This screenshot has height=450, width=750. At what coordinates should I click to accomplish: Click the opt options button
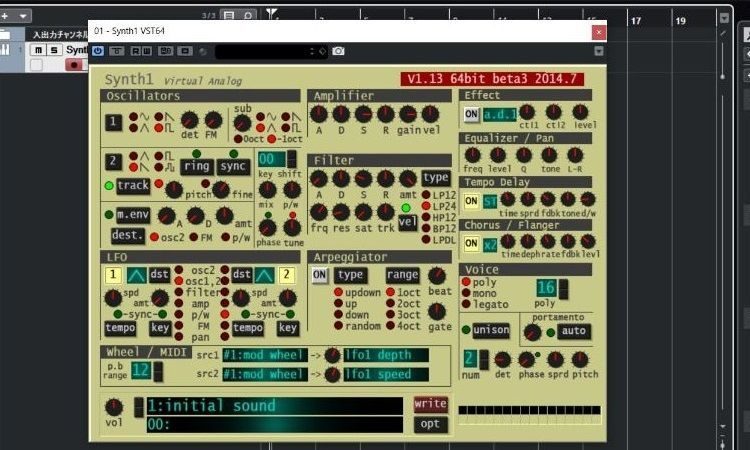430,425
